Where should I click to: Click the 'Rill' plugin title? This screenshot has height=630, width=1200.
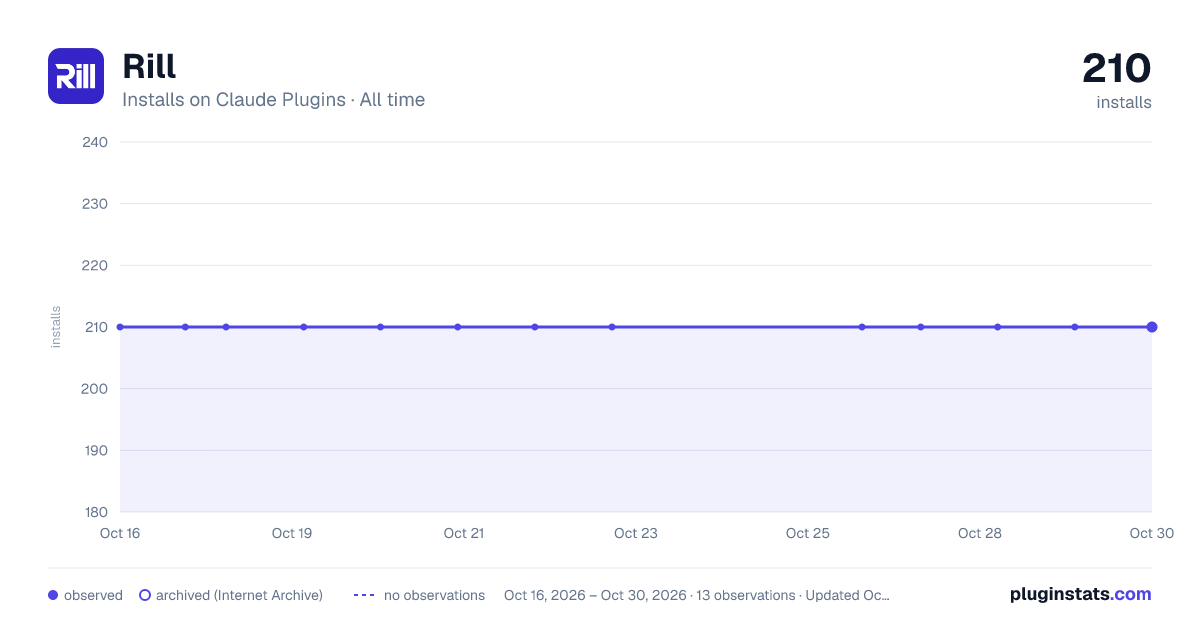(149, 66)
